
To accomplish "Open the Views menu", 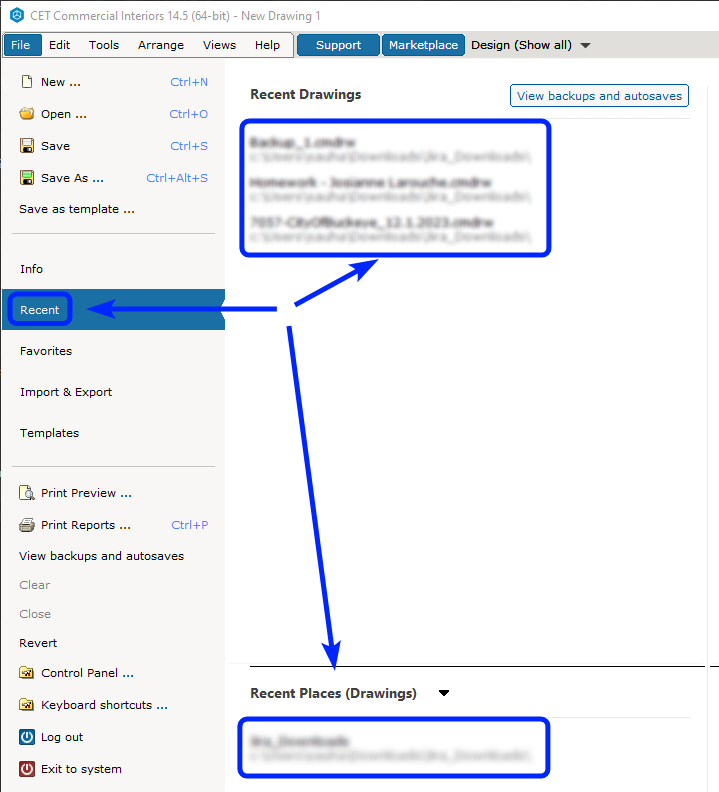I will [219, 45].
